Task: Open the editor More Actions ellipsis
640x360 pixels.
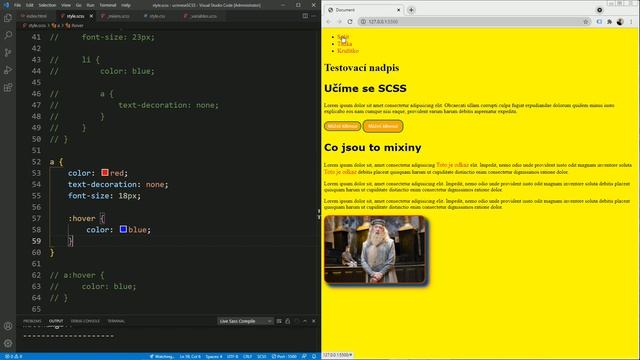Action: click(313, 16)
